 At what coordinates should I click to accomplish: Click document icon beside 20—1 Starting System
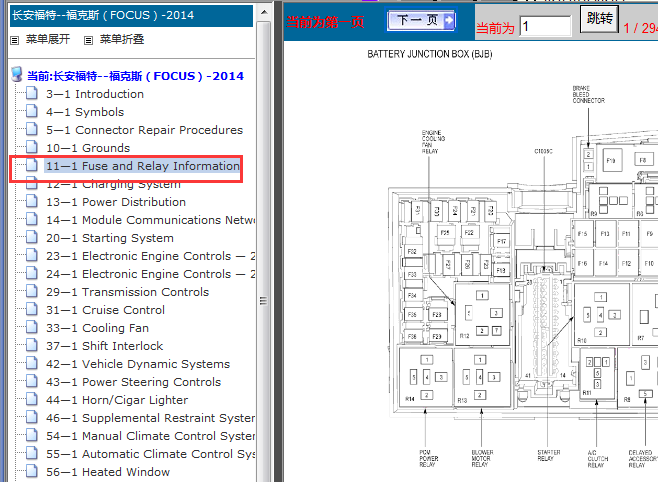pos(31,237)
